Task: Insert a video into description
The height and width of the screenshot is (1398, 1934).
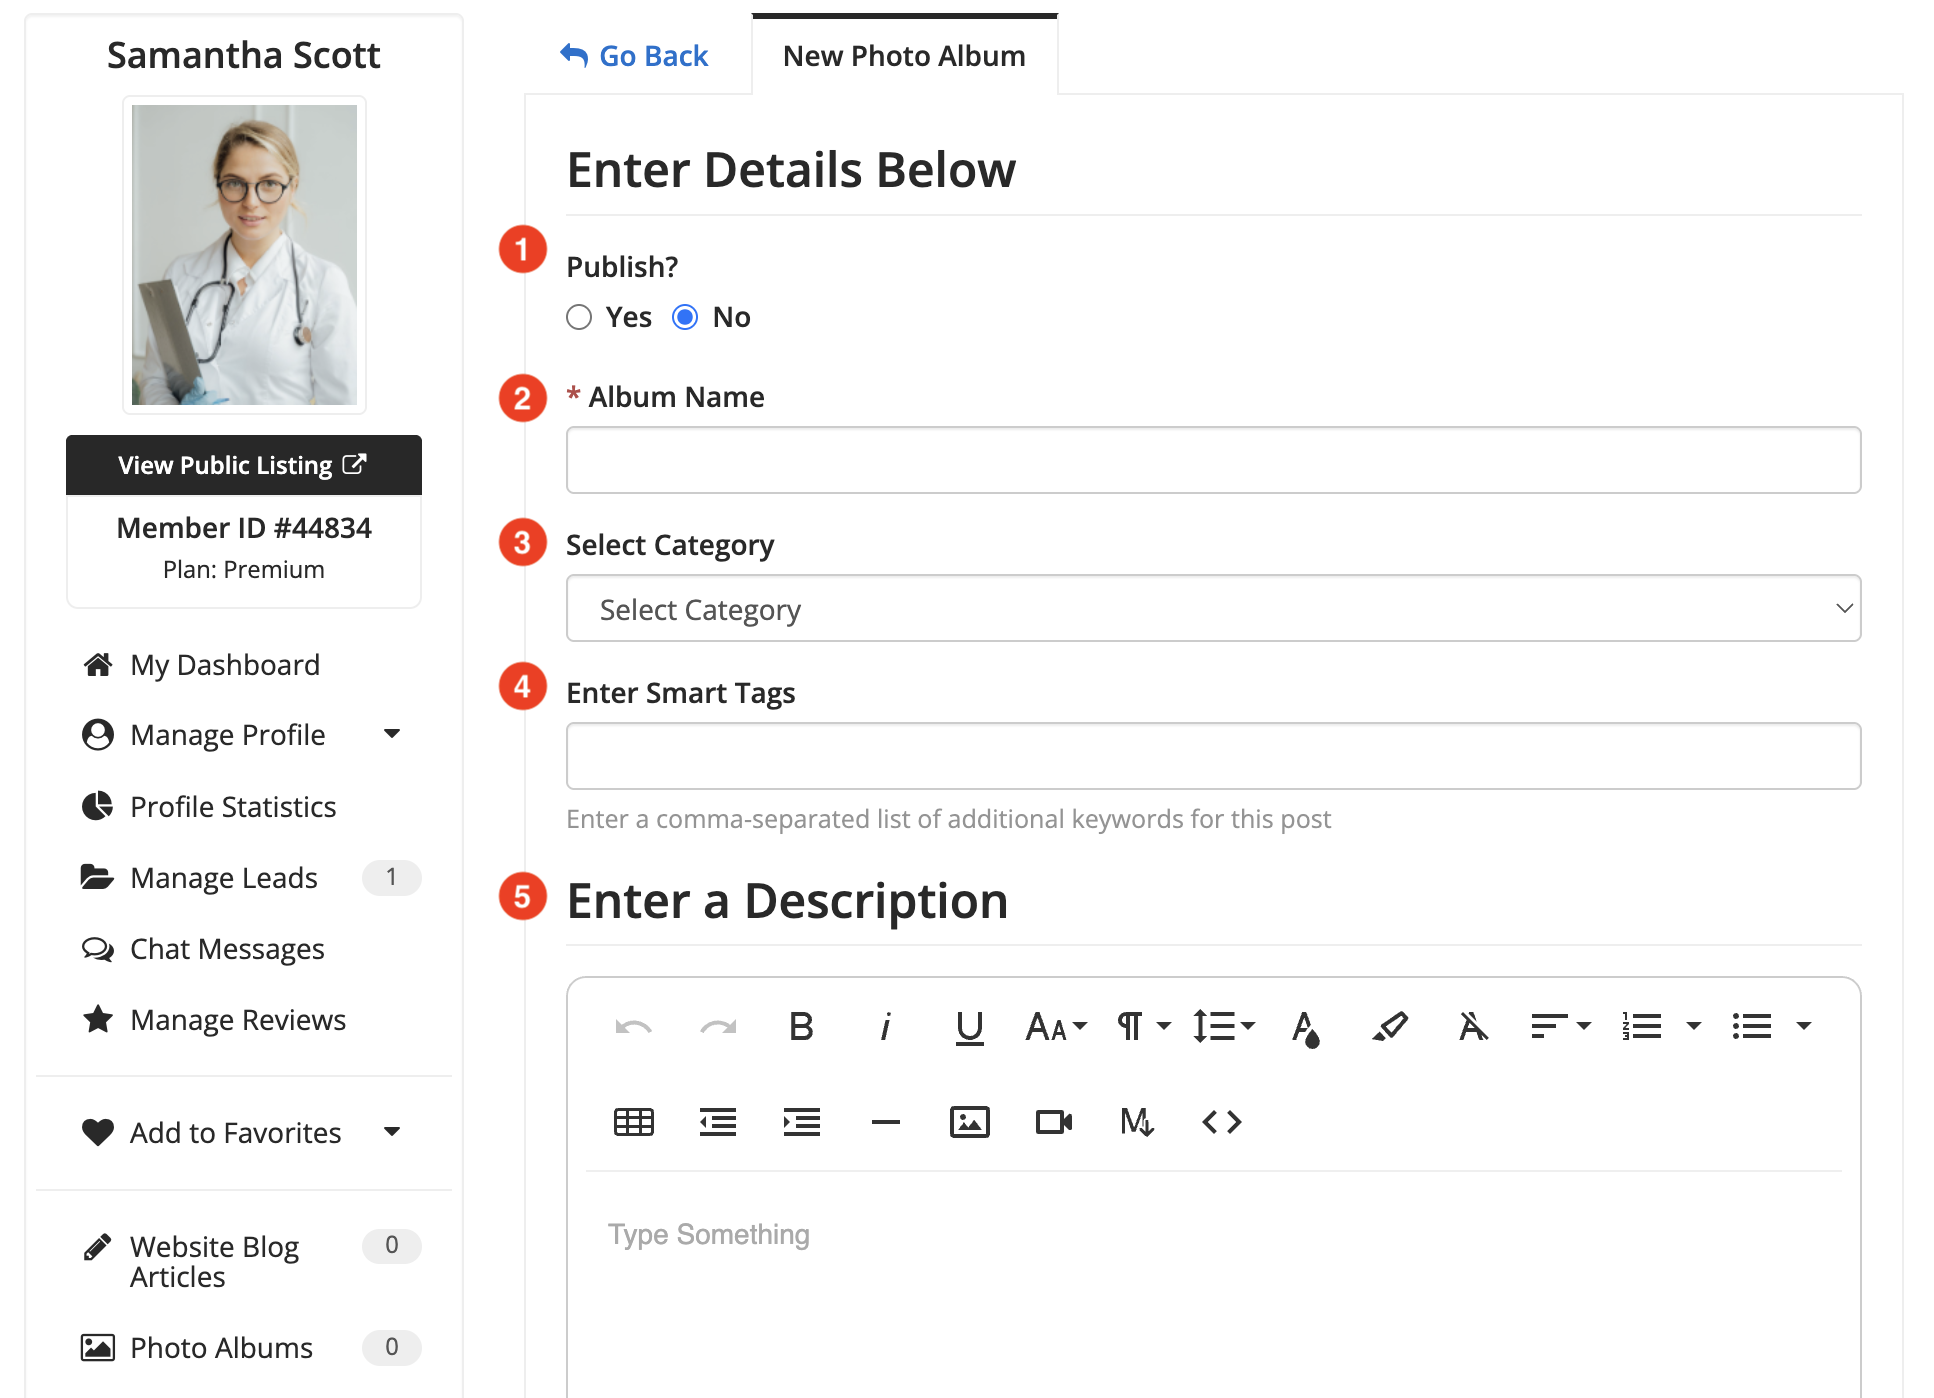Action: pyautogui.click(x=1053, y=1122)
